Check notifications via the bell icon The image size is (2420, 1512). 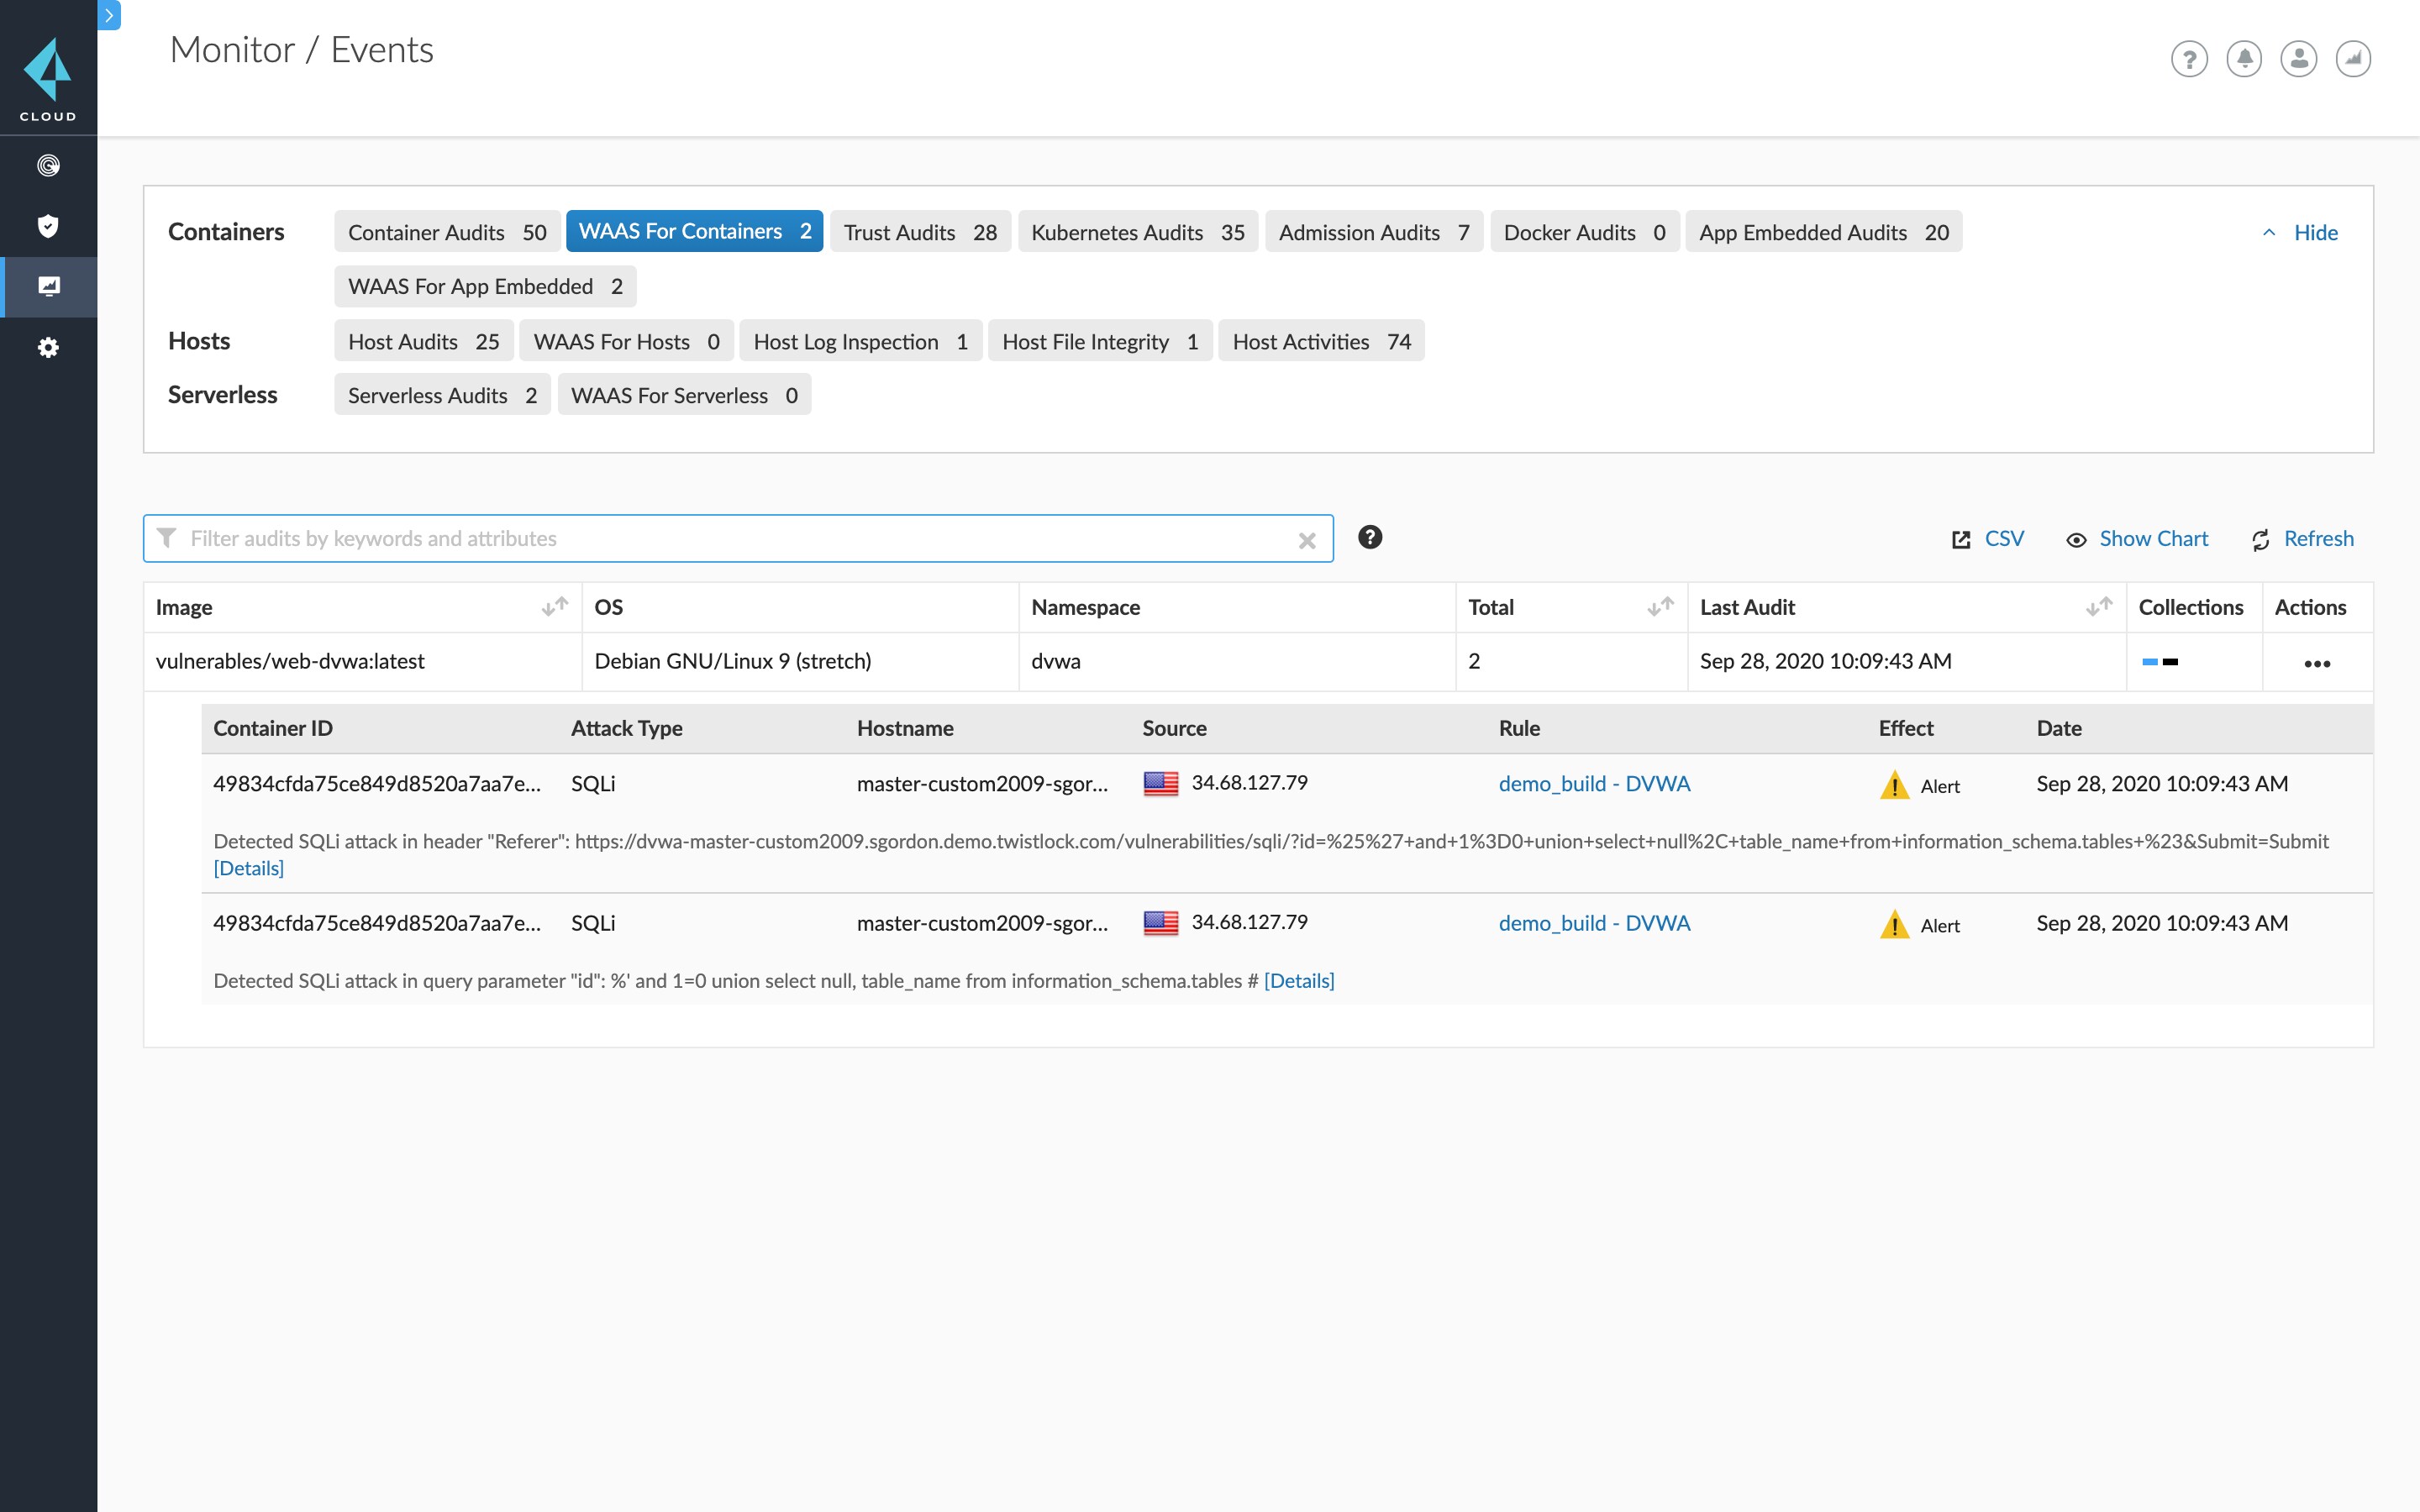2243,59
